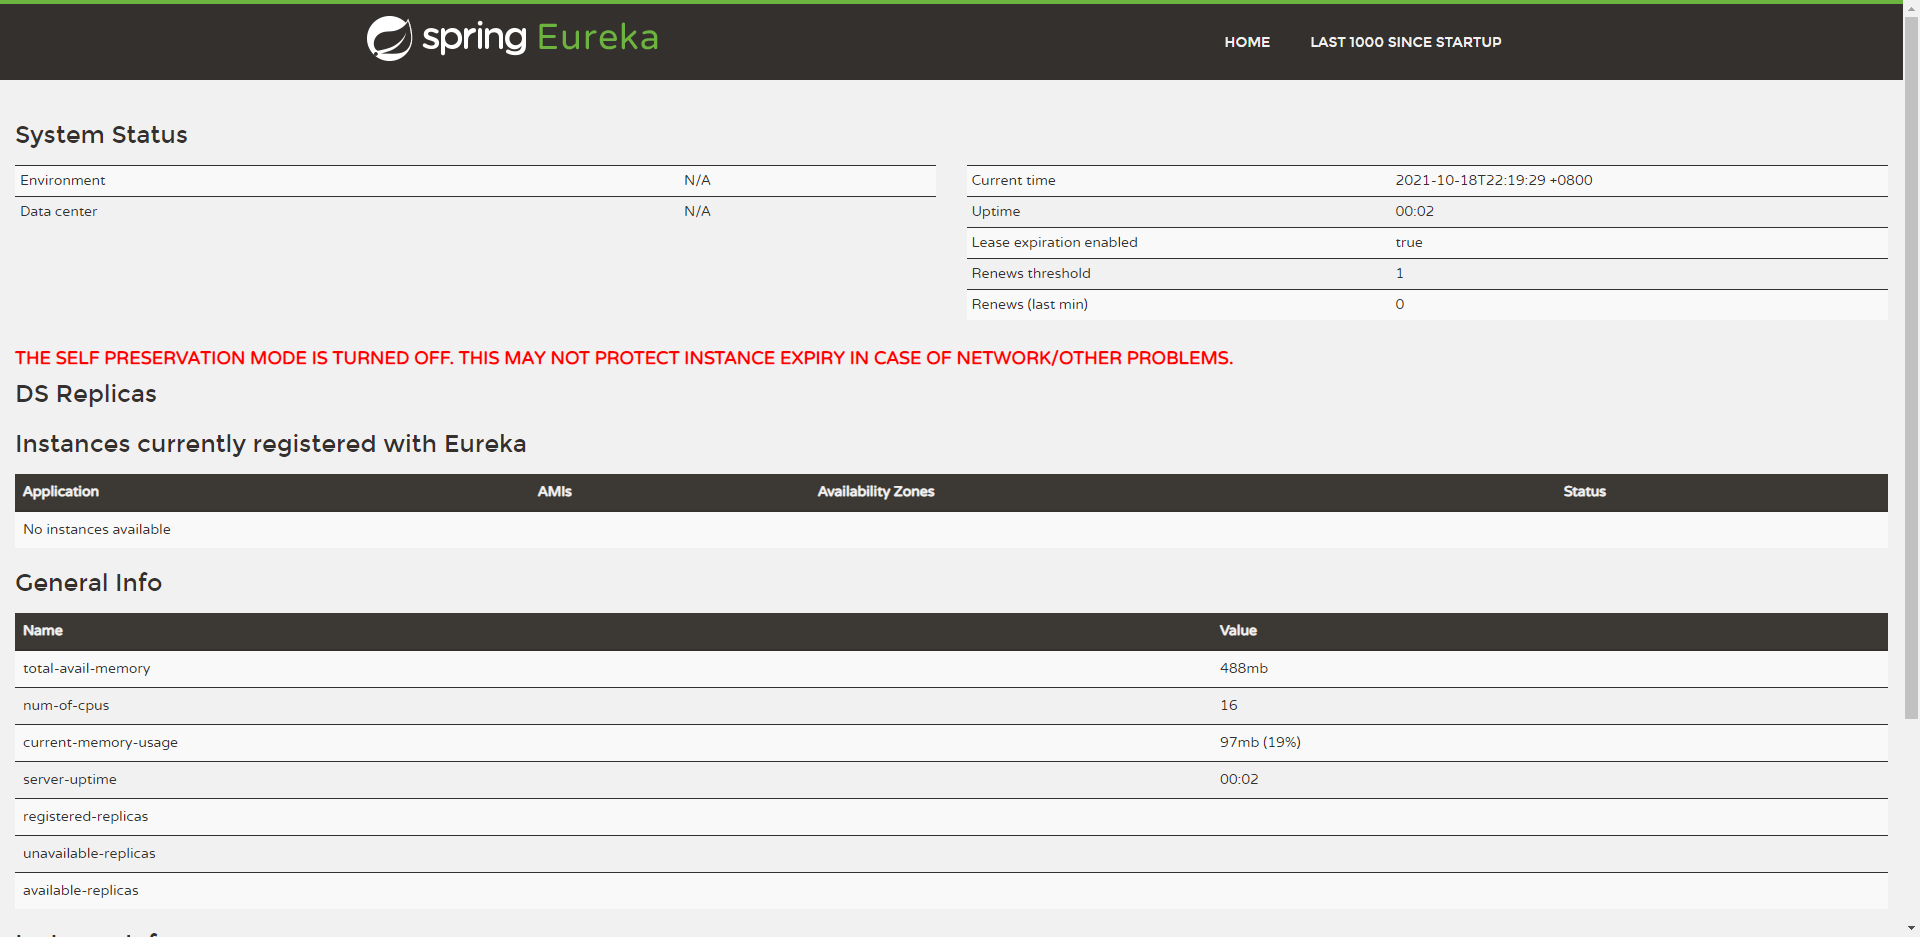Select Data center's N/A value
Image resolution: width=1920 pixels, height=937 pixels.
click(x=697, y=211)
